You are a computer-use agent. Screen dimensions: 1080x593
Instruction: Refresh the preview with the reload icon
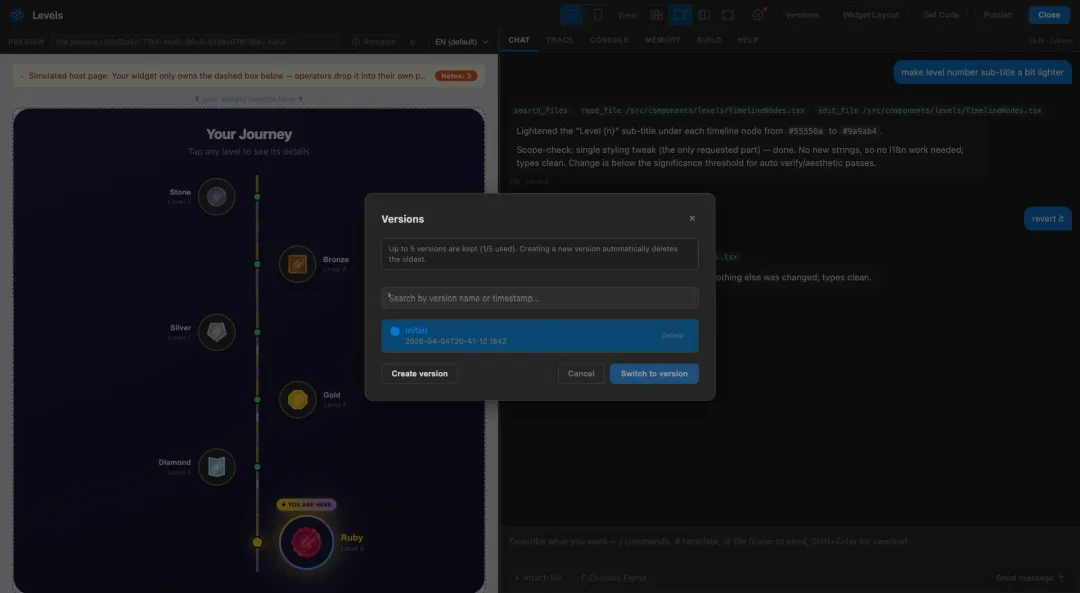pyautogui.click(x=413, y=42)
